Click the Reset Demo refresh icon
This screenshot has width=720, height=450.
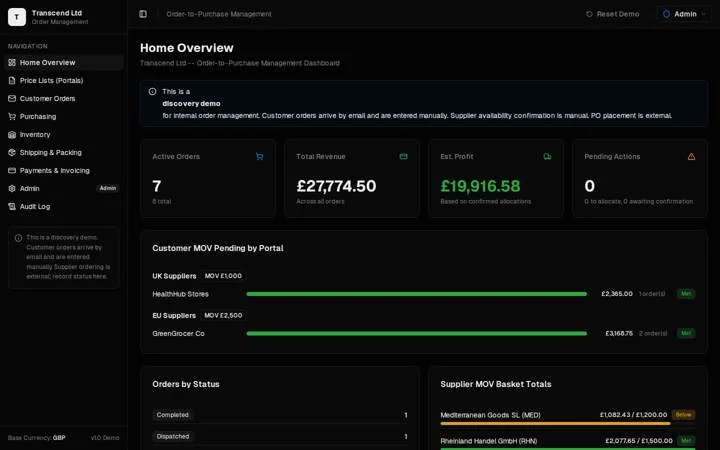(x=589, y=14)
